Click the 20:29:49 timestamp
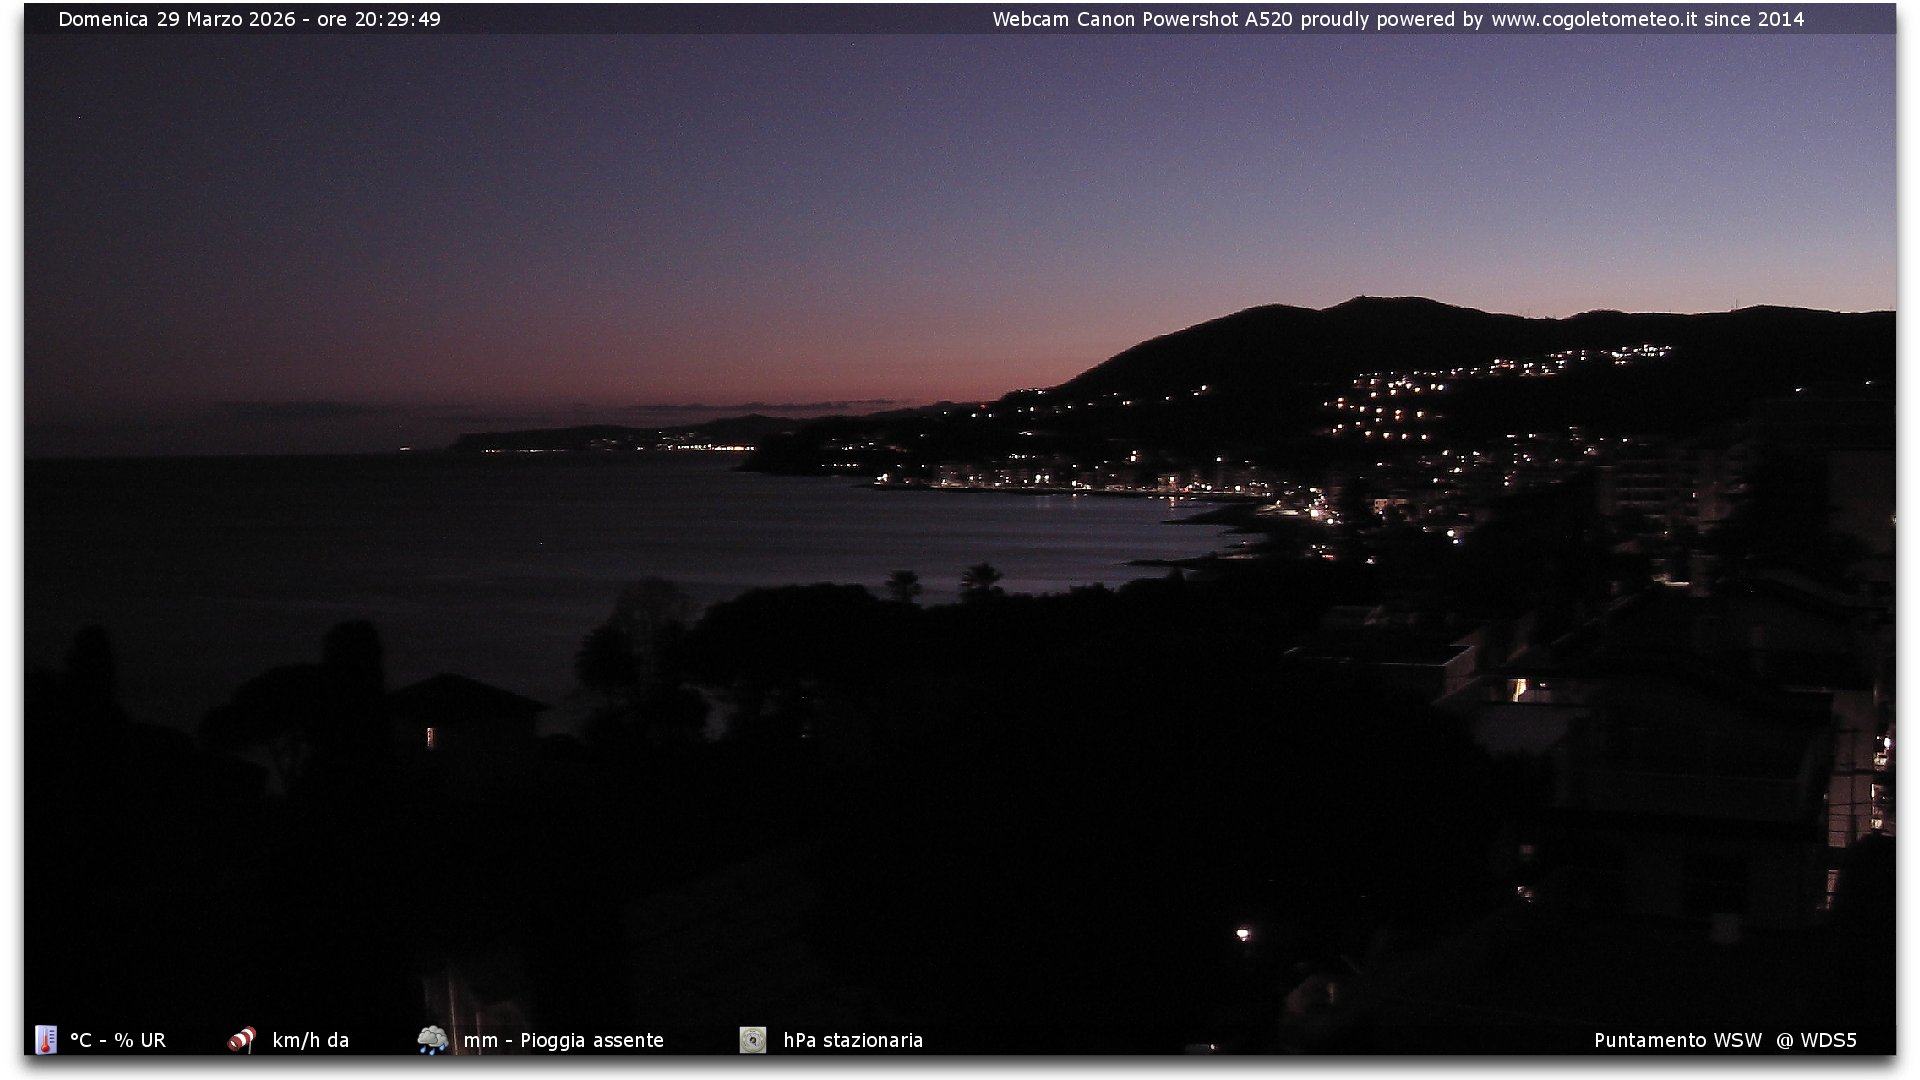1920x1080 pixels. pos(397,19)
